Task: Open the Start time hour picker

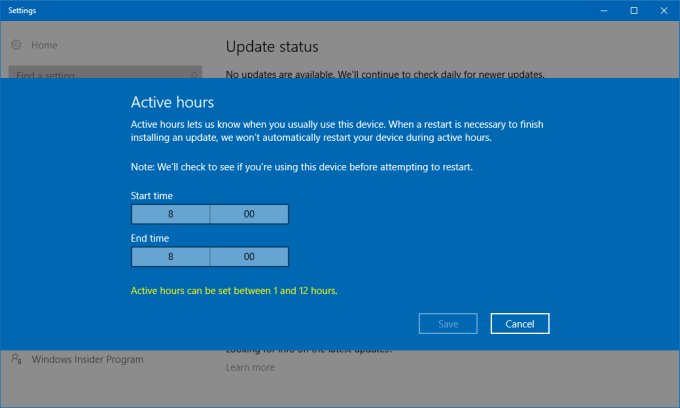Action: click(x=171, y=214)
